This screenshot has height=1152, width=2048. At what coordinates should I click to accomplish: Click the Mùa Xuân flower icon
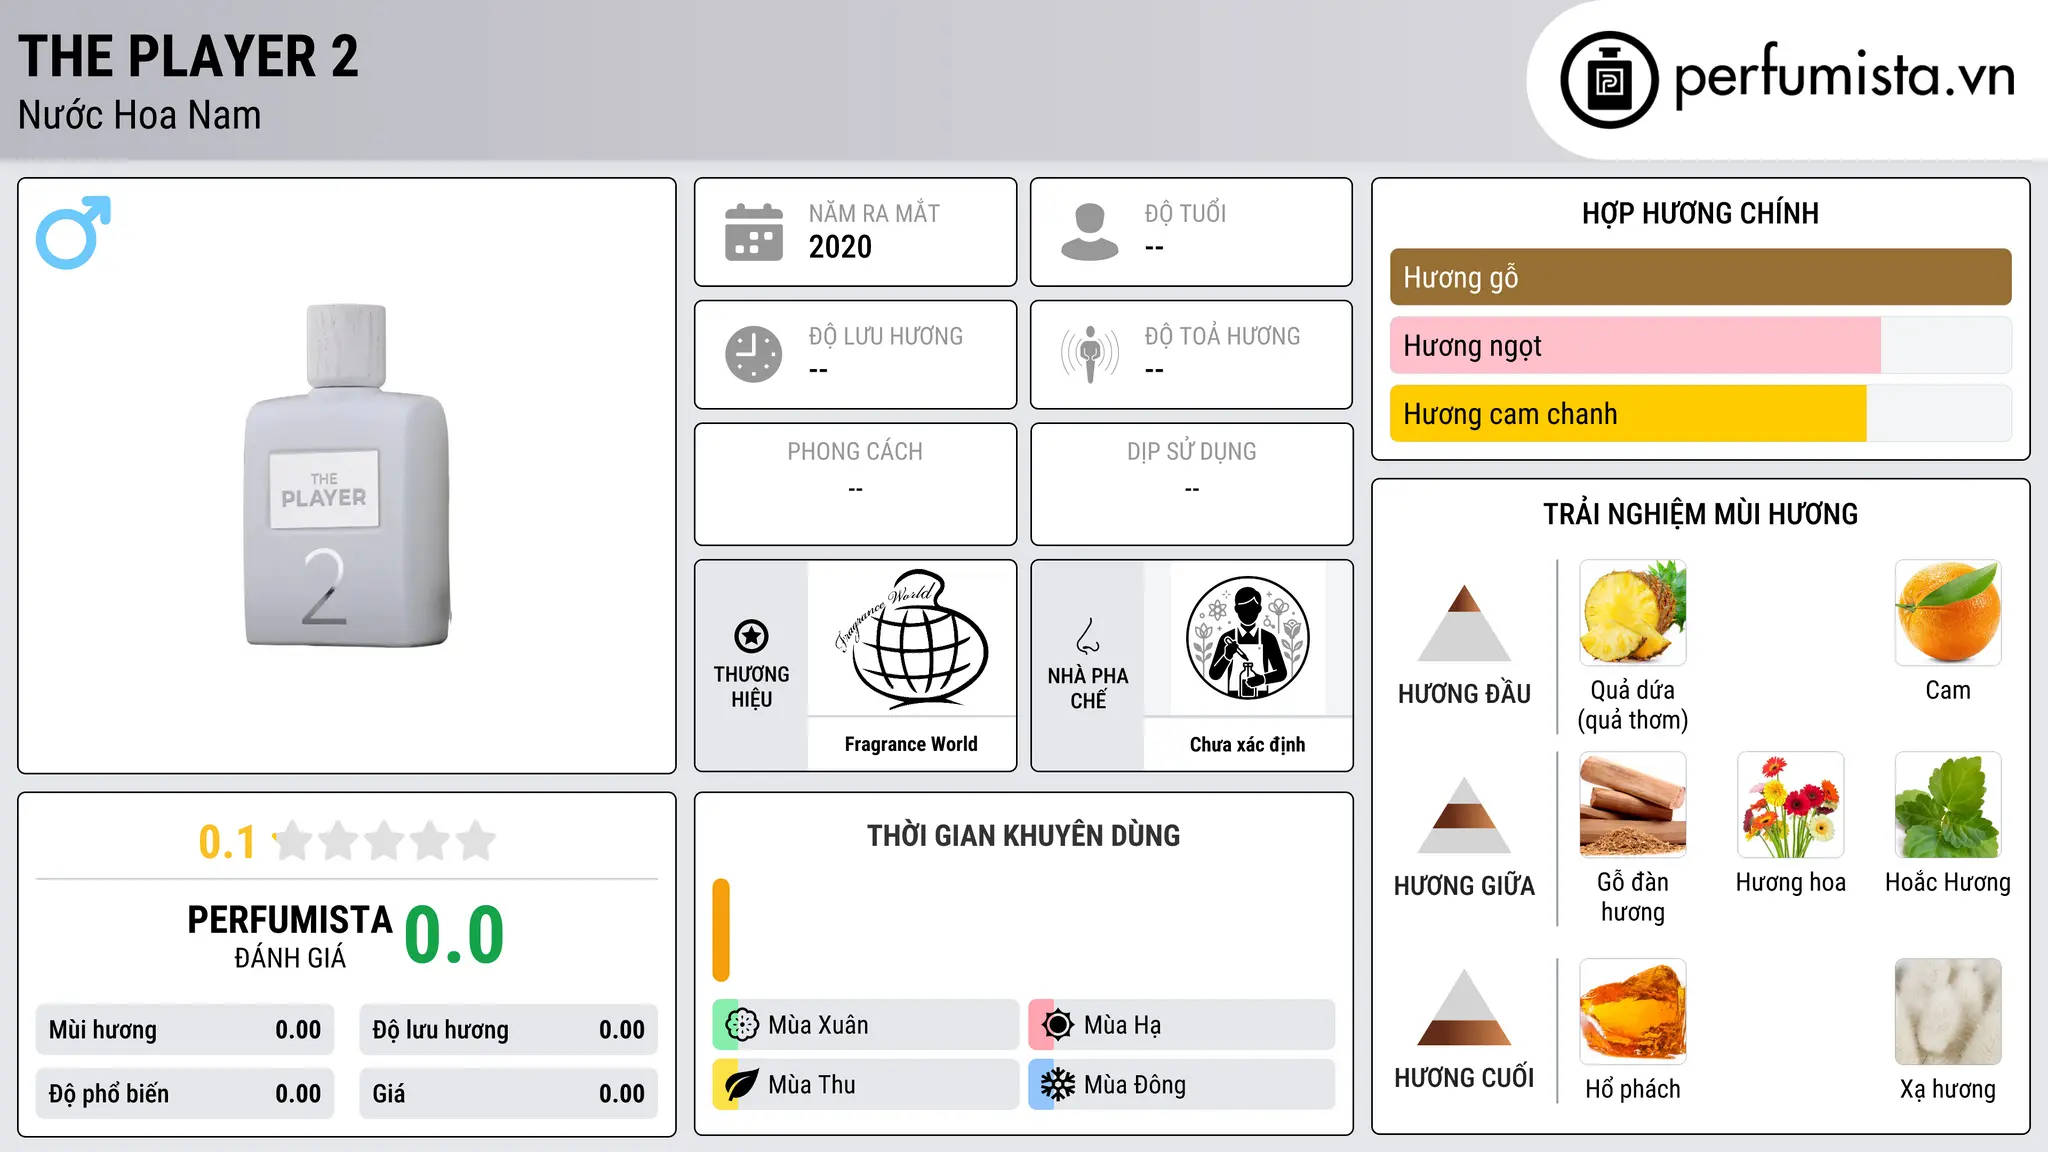742,1025
